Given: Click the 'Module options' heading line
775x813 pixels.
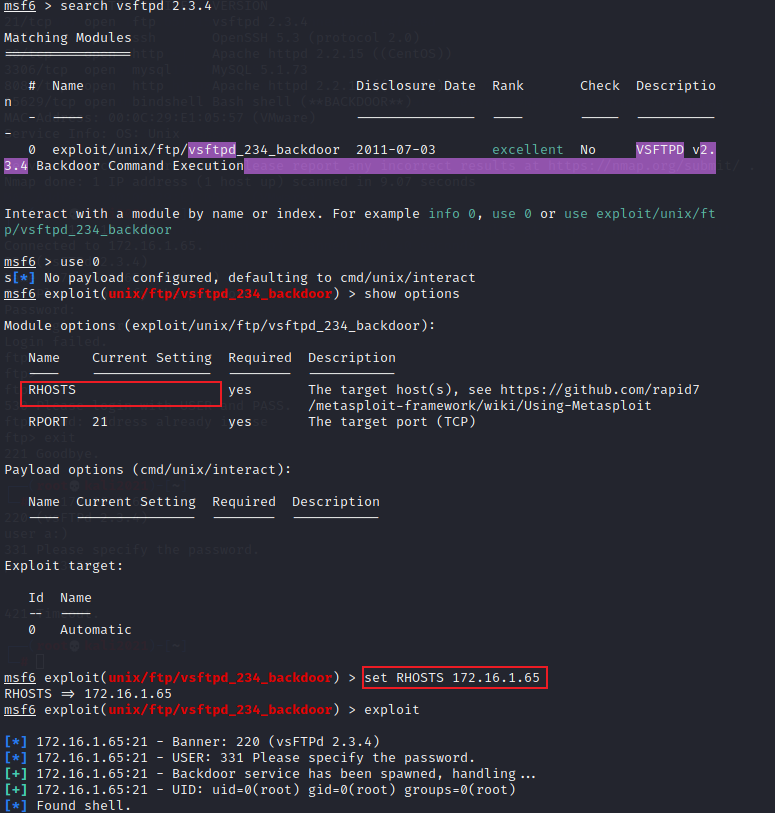Looking at the screenshot, I should (x=220, y=326).
